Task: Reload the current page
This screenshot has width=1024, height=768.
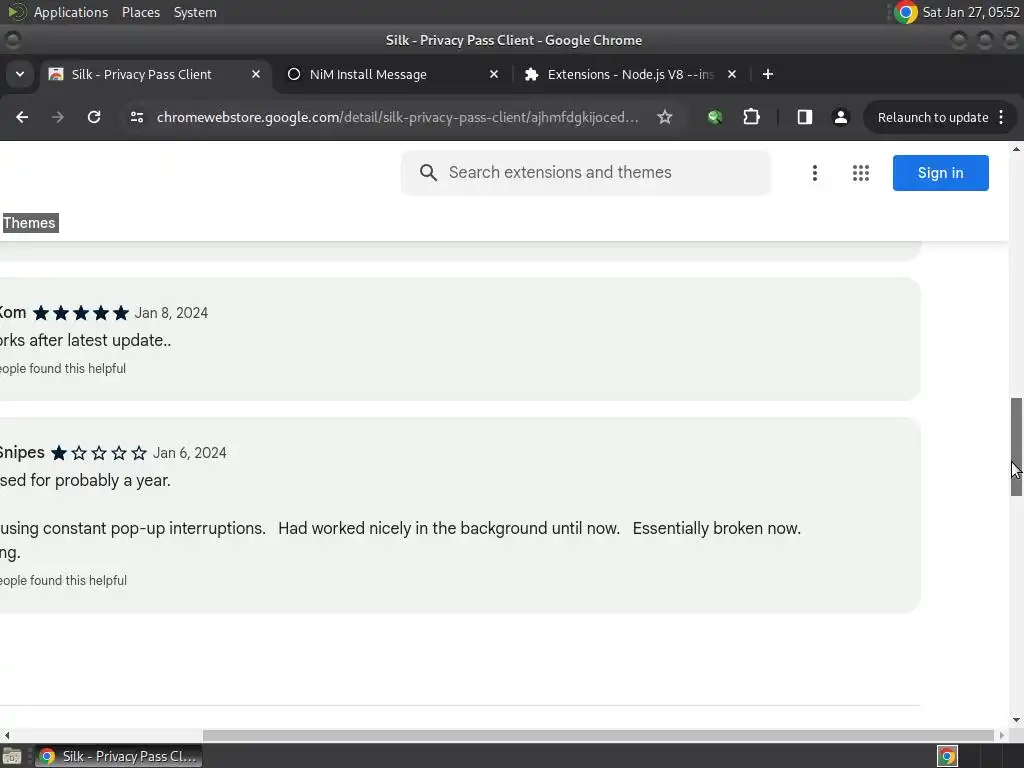Action: point(94,117)
